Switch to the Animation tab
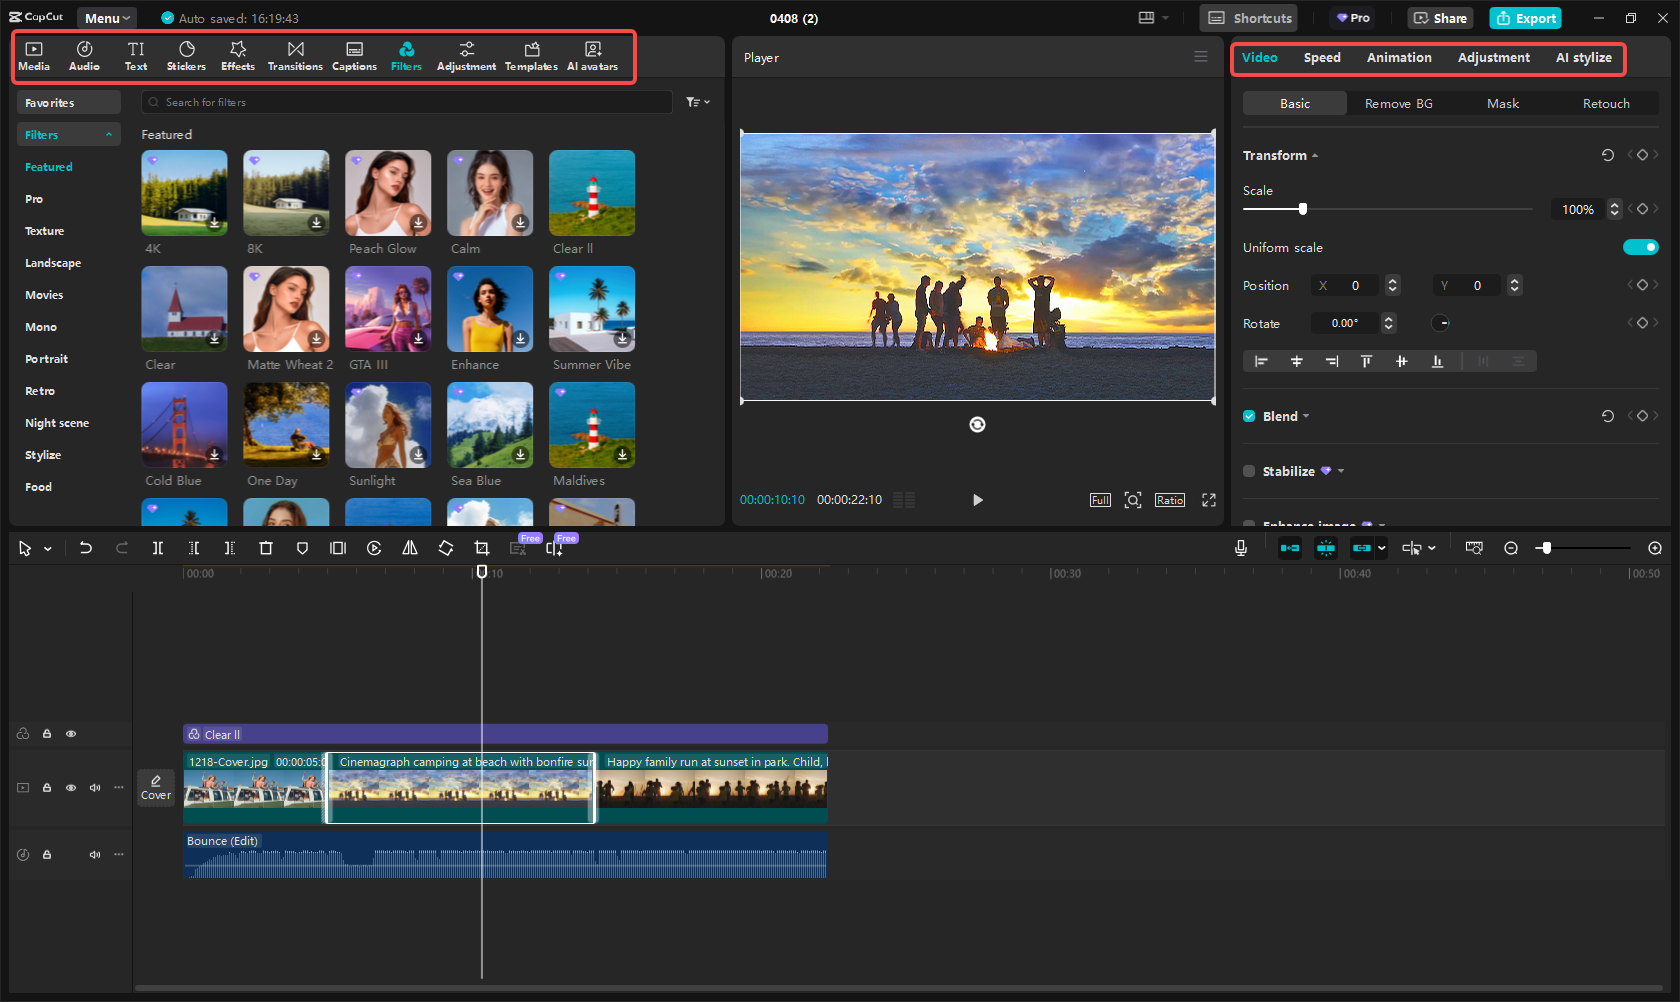 [1398, 58]
